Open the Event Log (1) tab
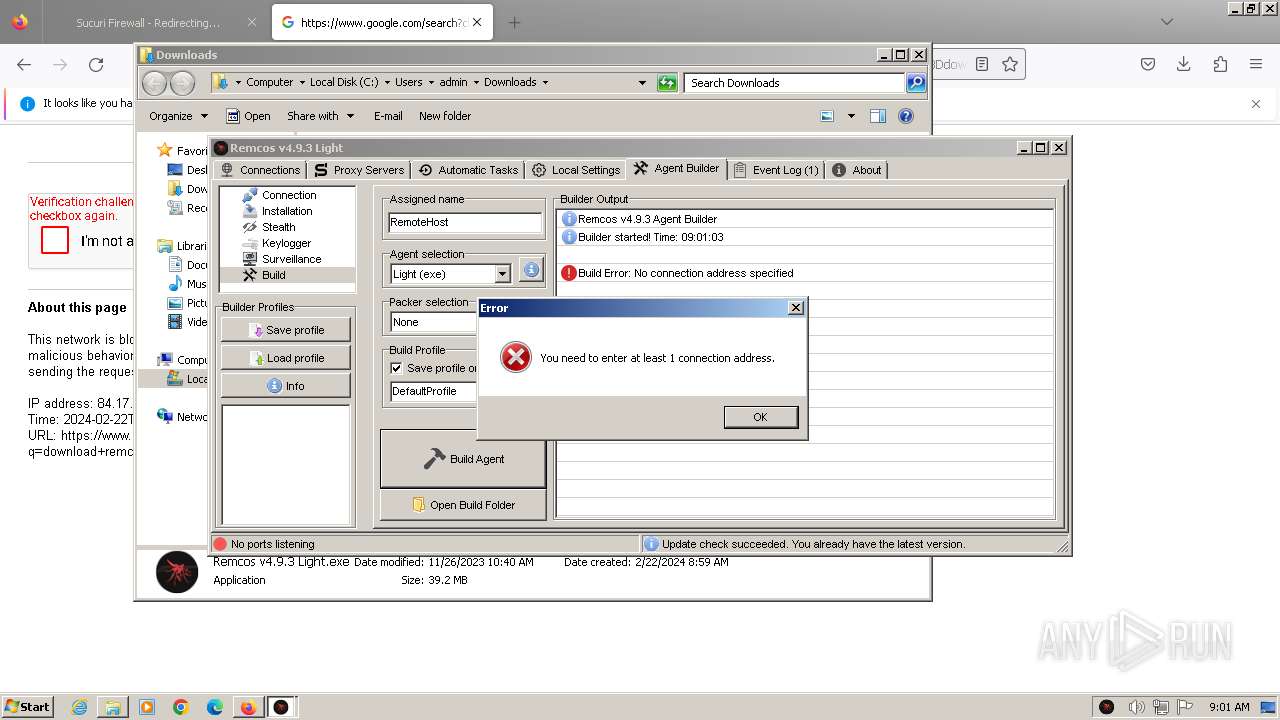Viewport: 1280px width, 720px height. pyautogui.click(x=775, y=170)
